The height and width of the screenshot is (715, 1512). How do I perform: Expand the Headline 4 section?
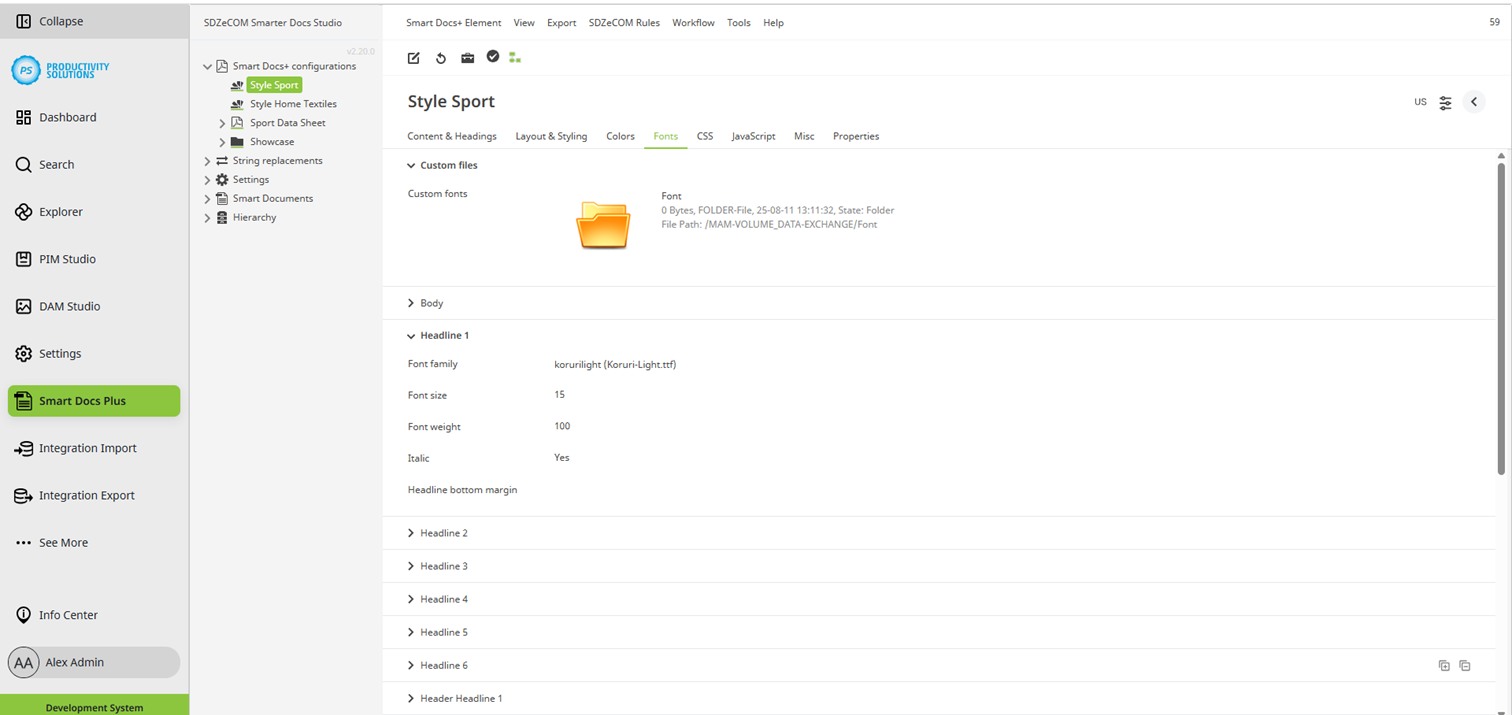411,600
